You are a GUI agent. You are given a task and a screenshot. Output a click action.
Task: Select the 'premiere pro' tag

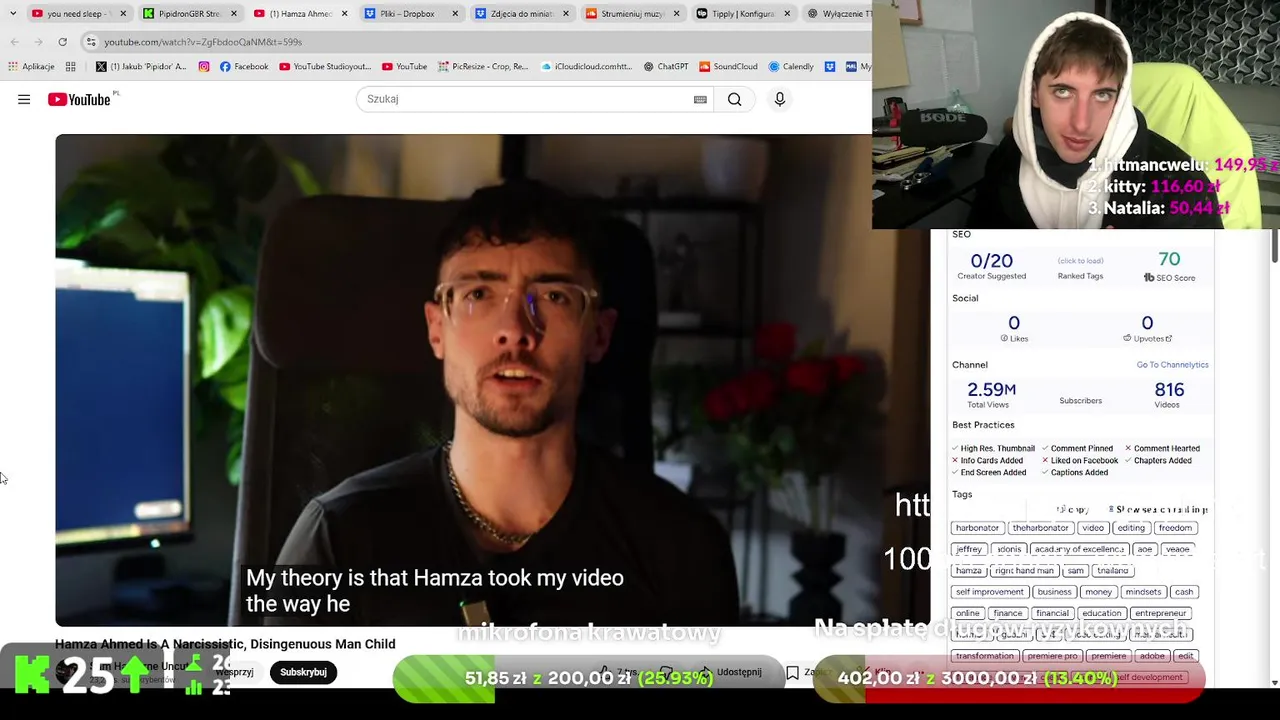coord(1052,656)
